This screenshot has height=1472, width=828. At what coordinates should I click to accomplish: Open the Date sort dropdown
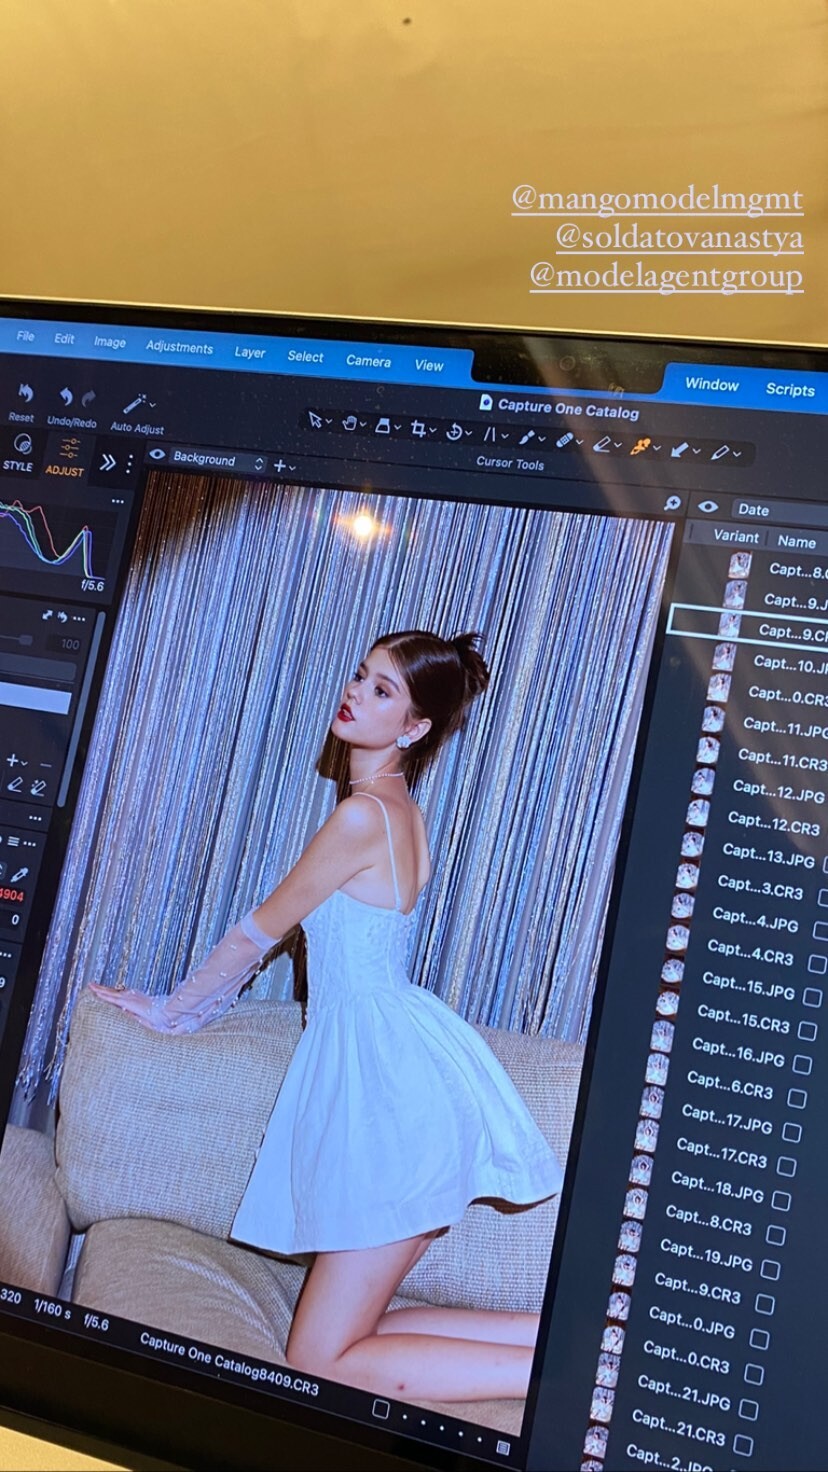780,511
